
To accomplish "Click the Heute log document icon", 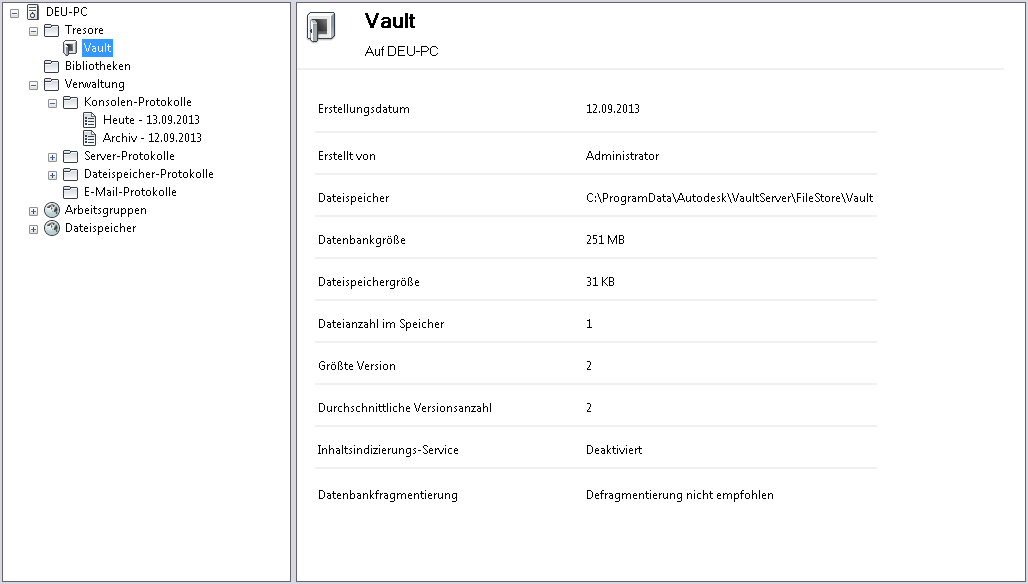I will pos(89,120).
